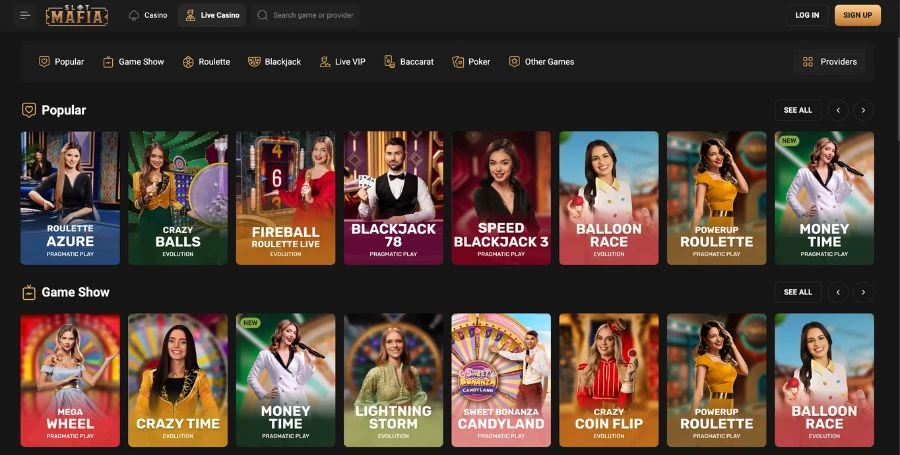The height and width of the screenshot is (455, 900).
Task: Click the Providers grid icon
Action: coord(808,62)
